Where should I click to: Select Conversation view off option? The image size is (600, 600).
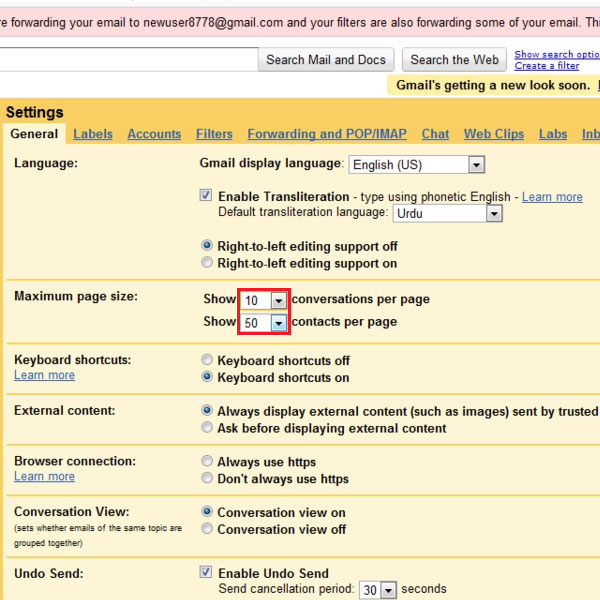[x=207, y=528]
